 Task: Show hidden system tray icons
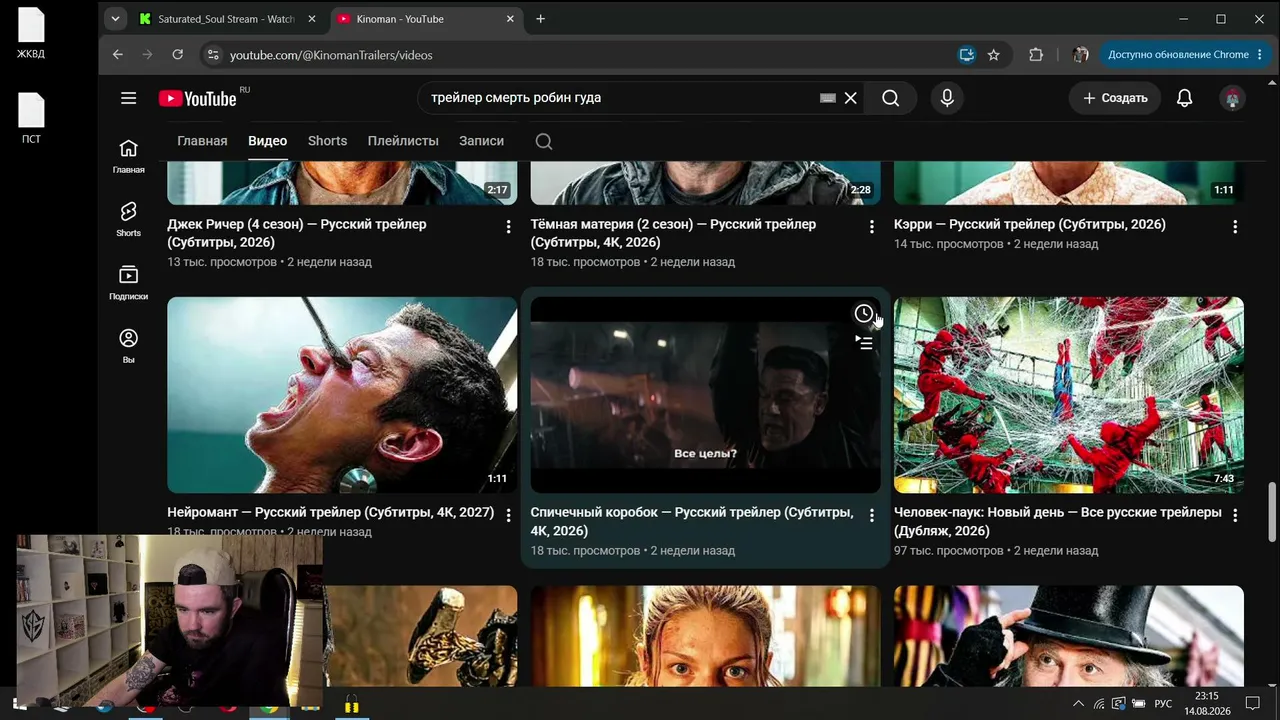tap(1078, 704)
